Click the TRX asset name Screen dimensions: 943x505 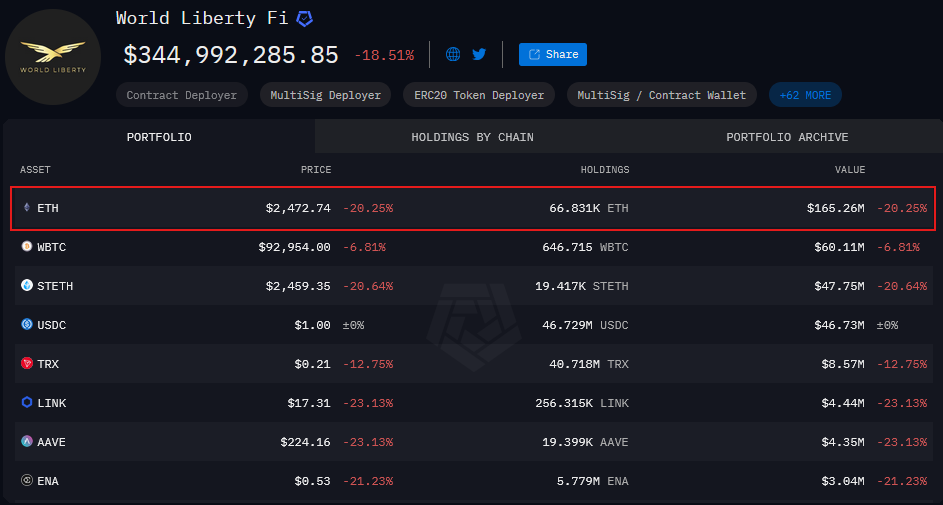(x=48, y=364)
